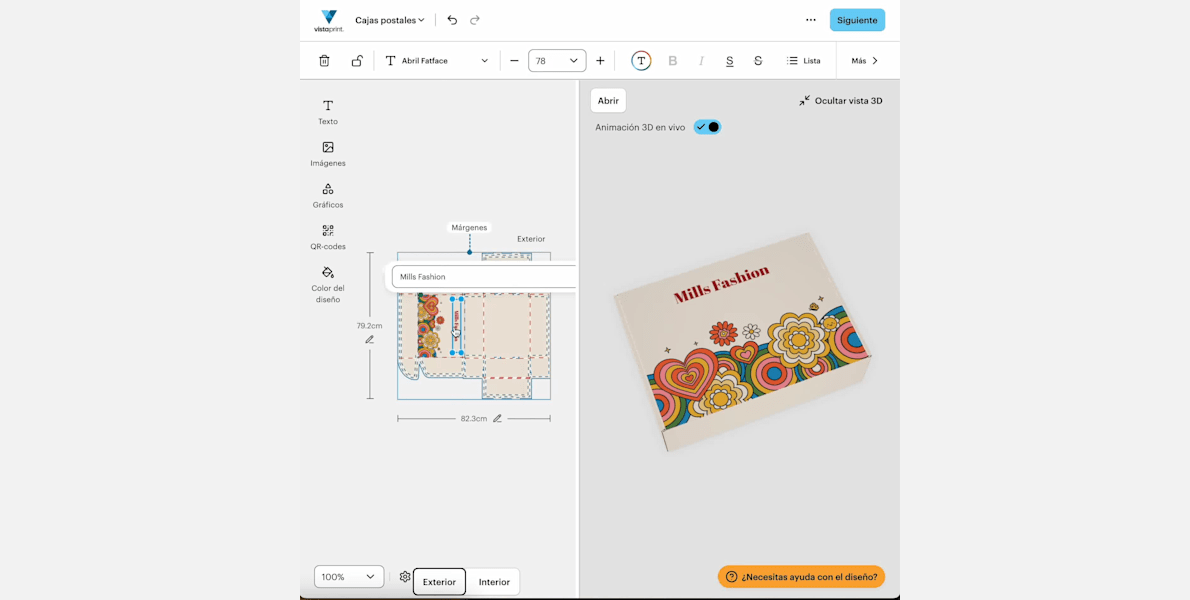Decrease font size with minus button
Image resolution: width=1190 pixels, height=600 pixels.
click(514, 61)
